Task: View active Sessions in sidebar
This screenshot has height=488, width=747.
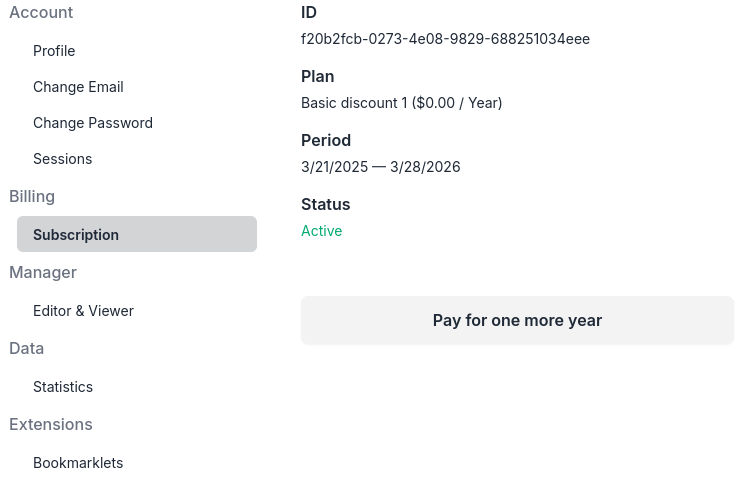Action: point(62,159)
